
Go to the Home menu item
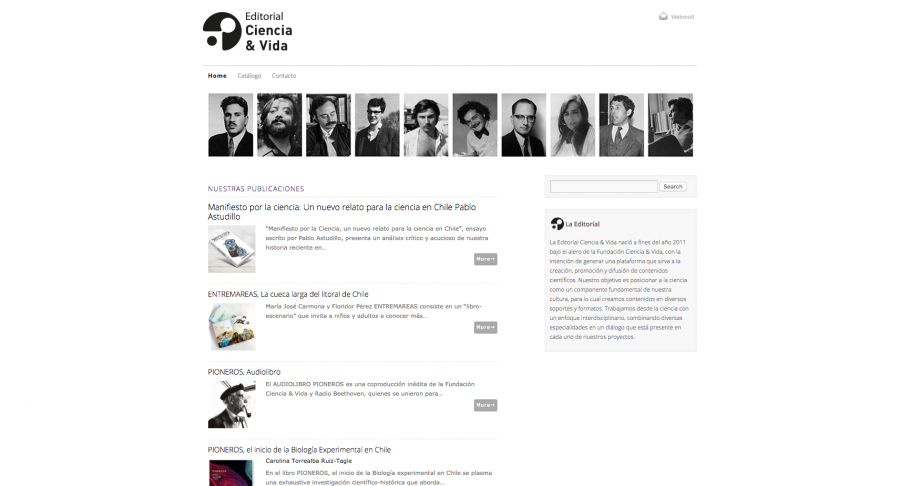(217, 76)
